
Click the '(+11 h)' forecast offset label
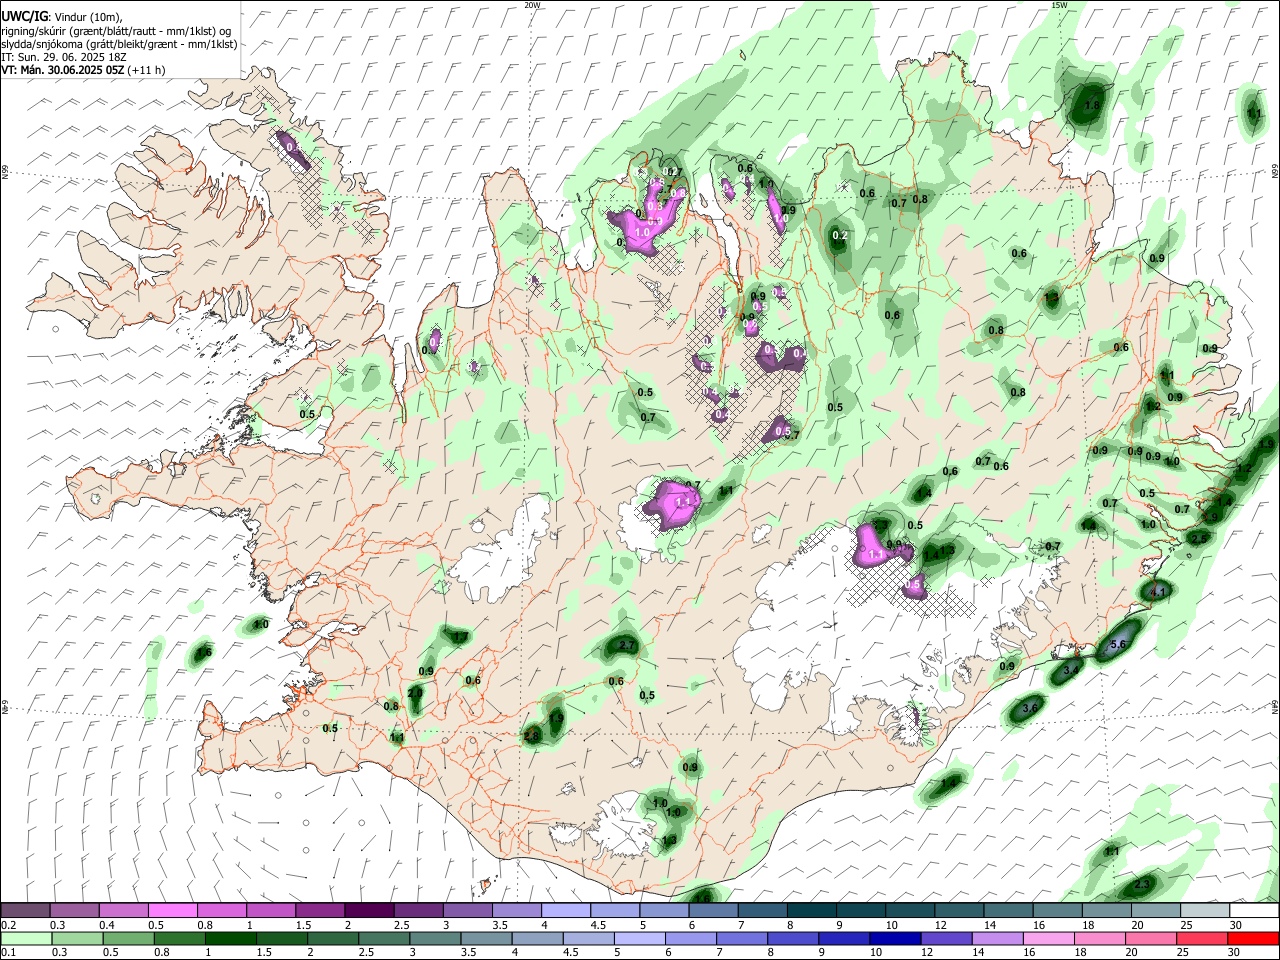146,70
